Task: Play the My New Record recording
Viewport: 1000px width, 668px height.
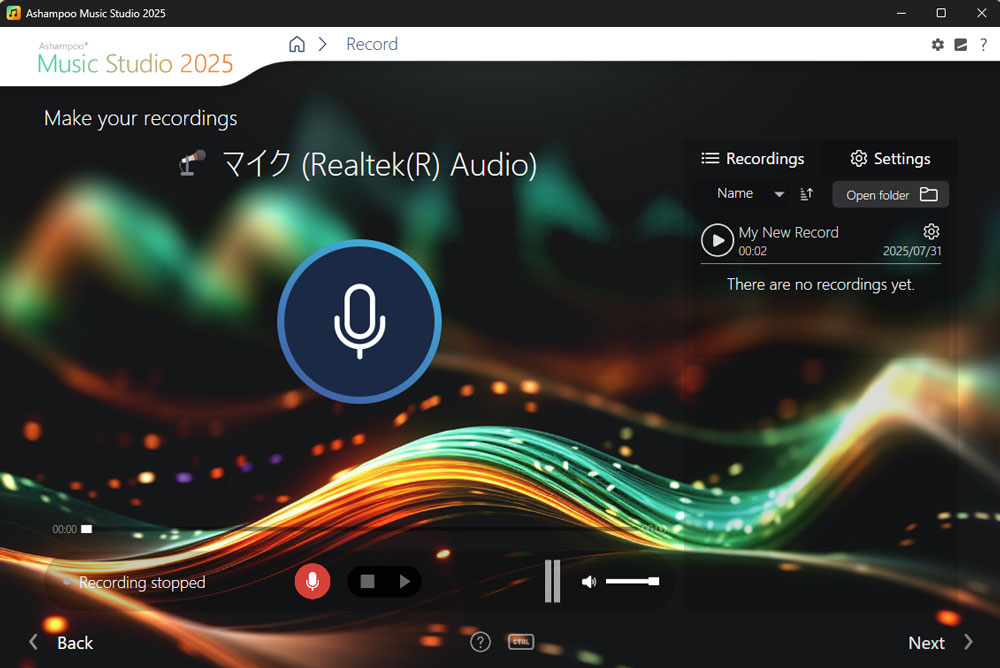Action: (717, 241)
